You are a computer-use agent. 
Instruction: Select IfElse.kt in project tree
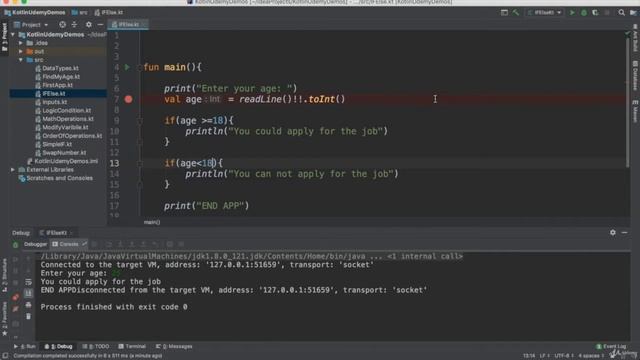tap(53, 94)
